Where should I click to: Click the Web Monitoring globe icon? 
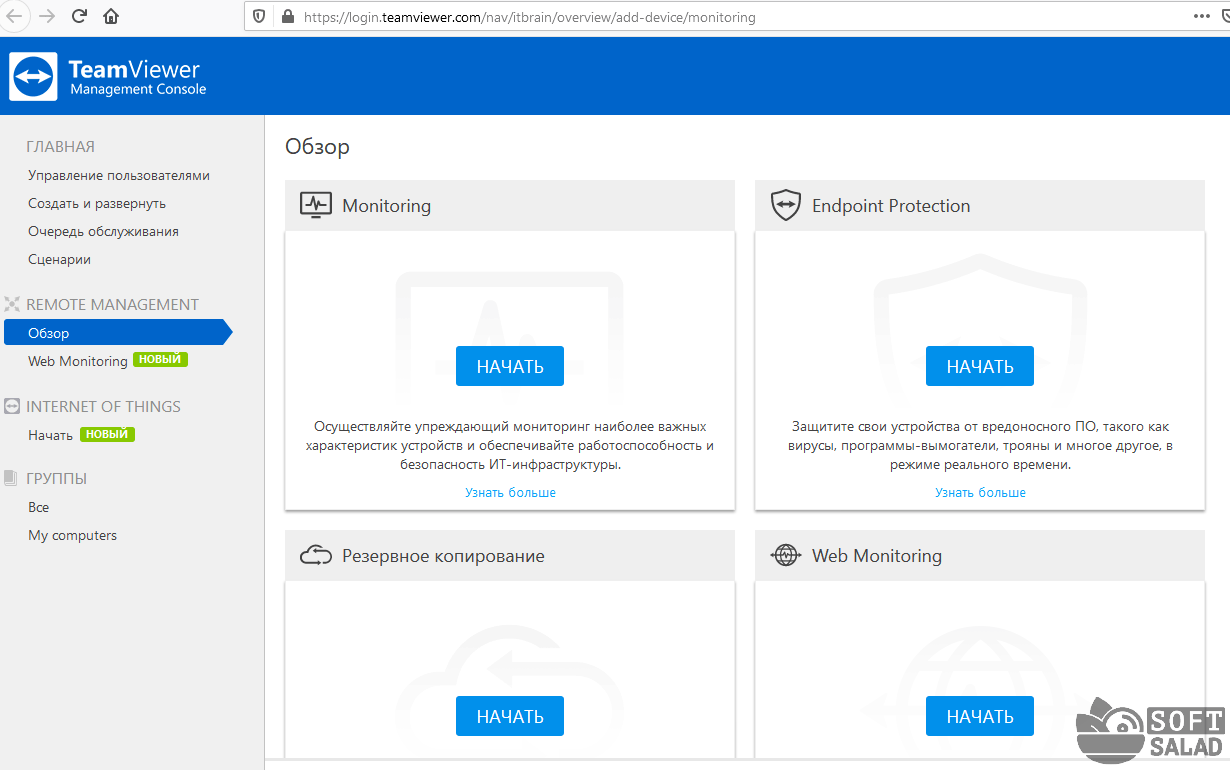786,555
